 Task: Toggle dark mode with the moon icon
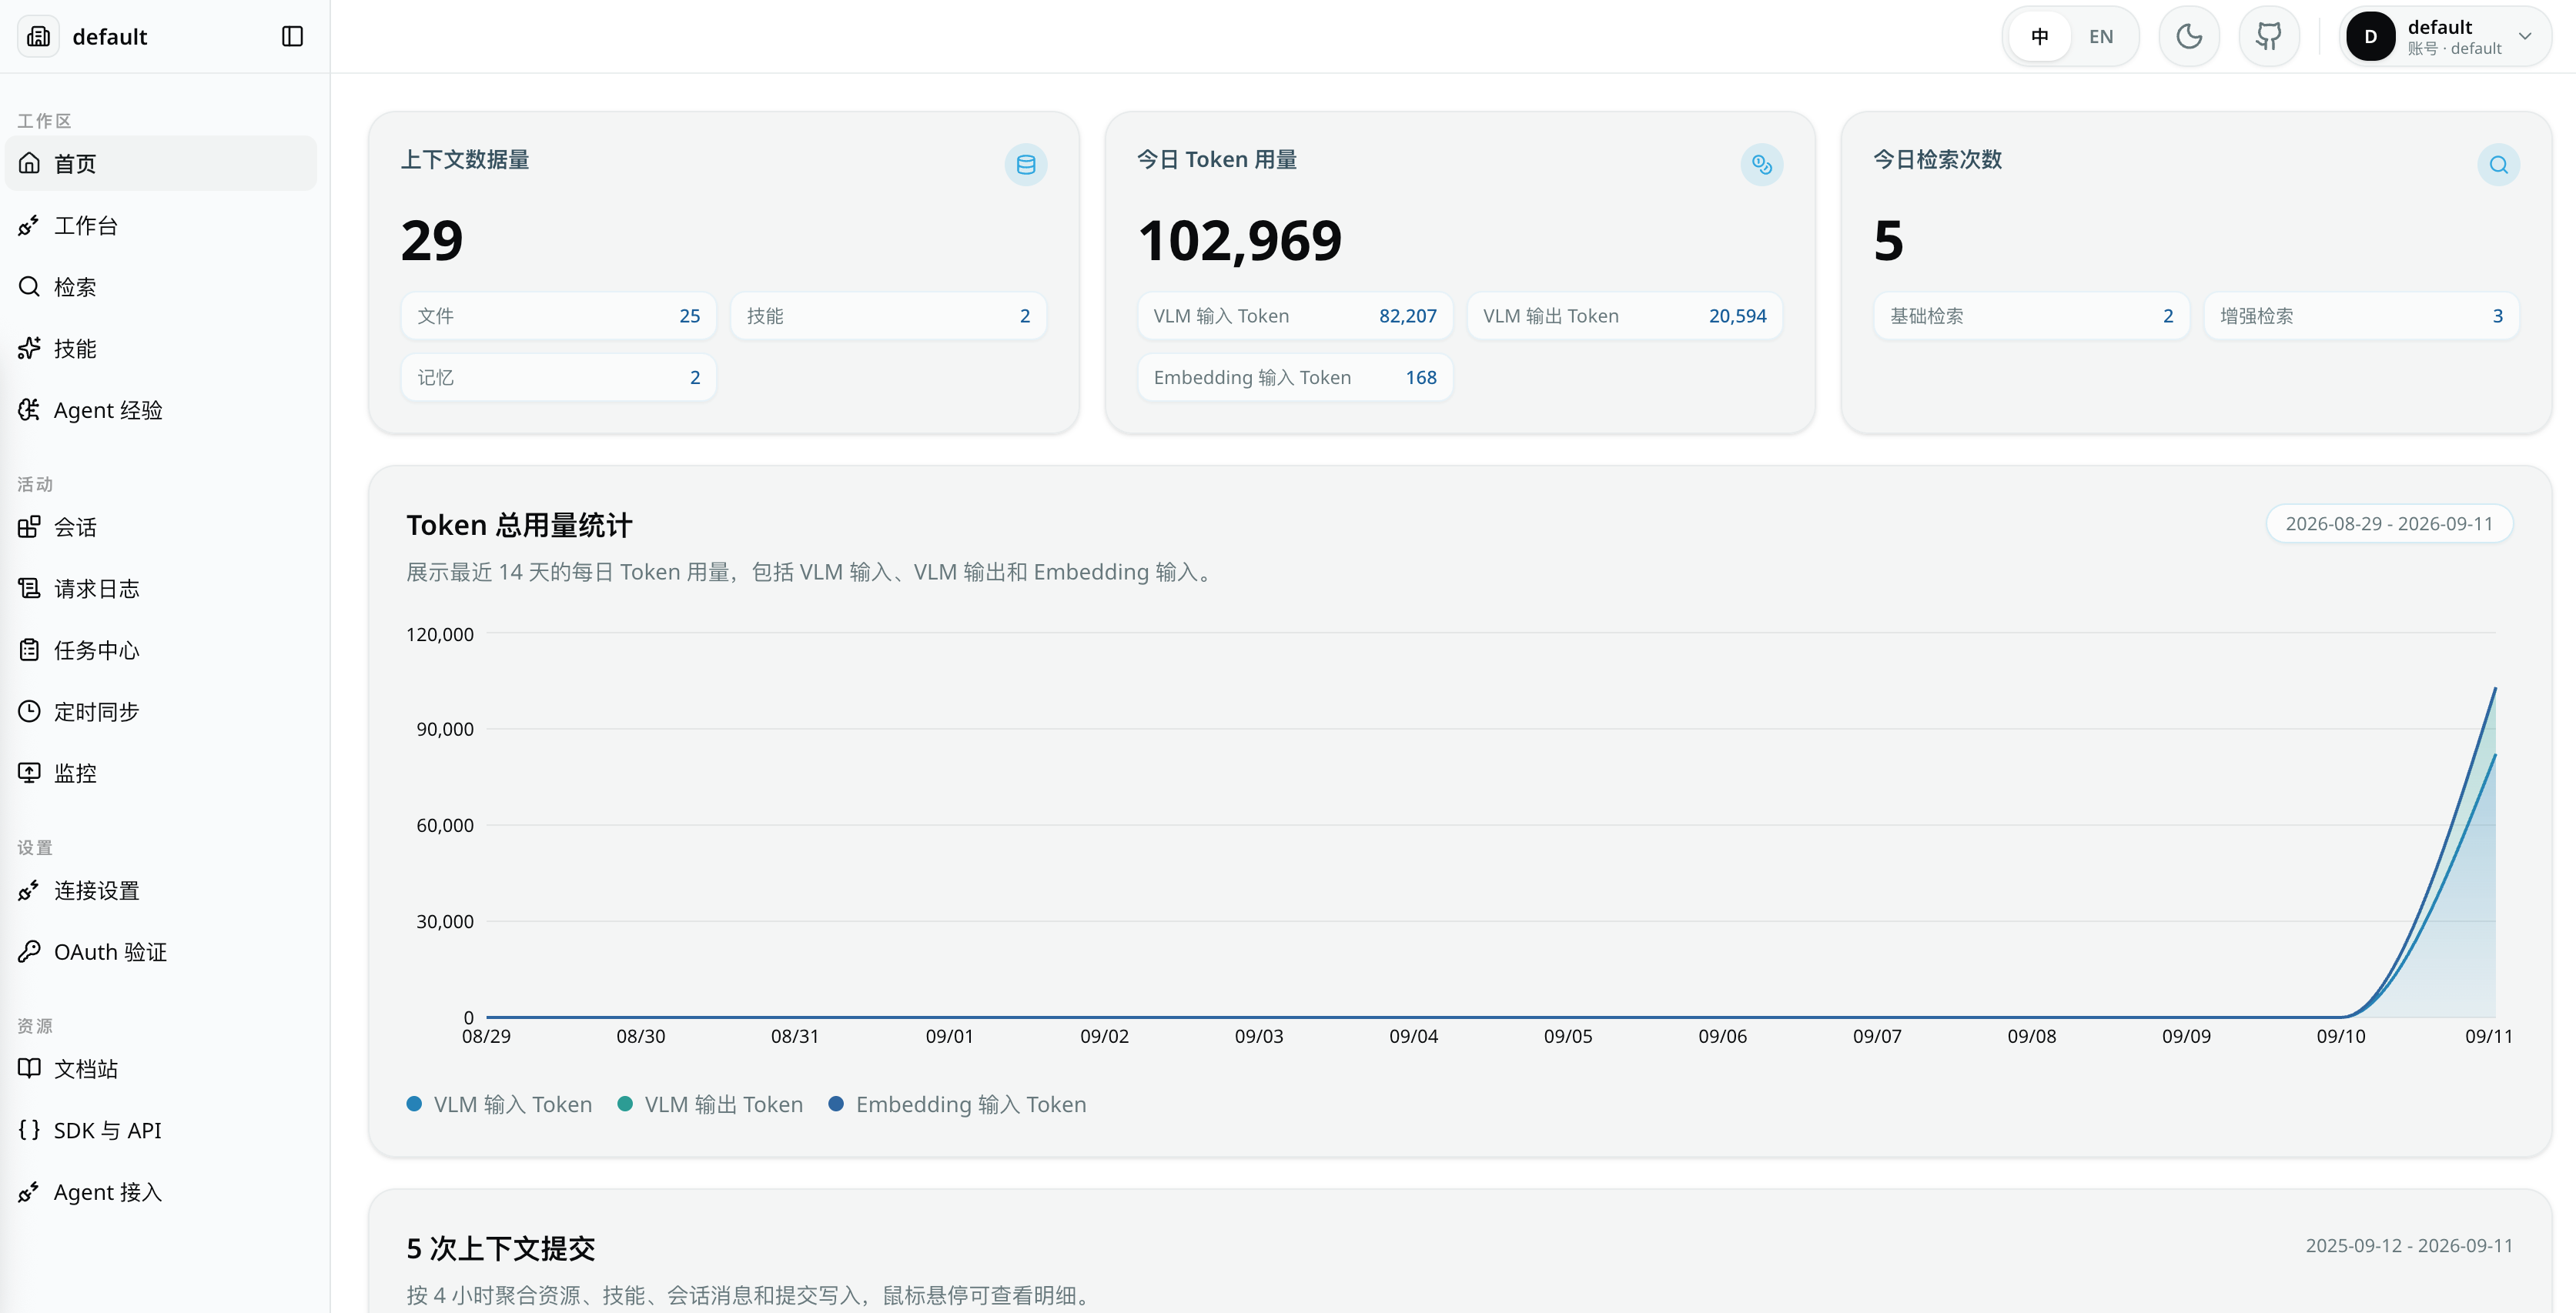point(2189,37)
